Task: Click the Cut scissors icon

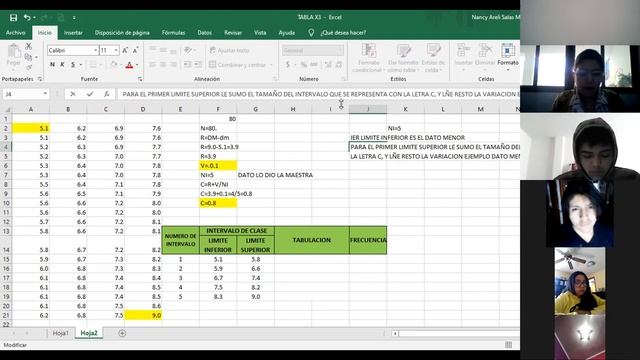Action: 29,47
